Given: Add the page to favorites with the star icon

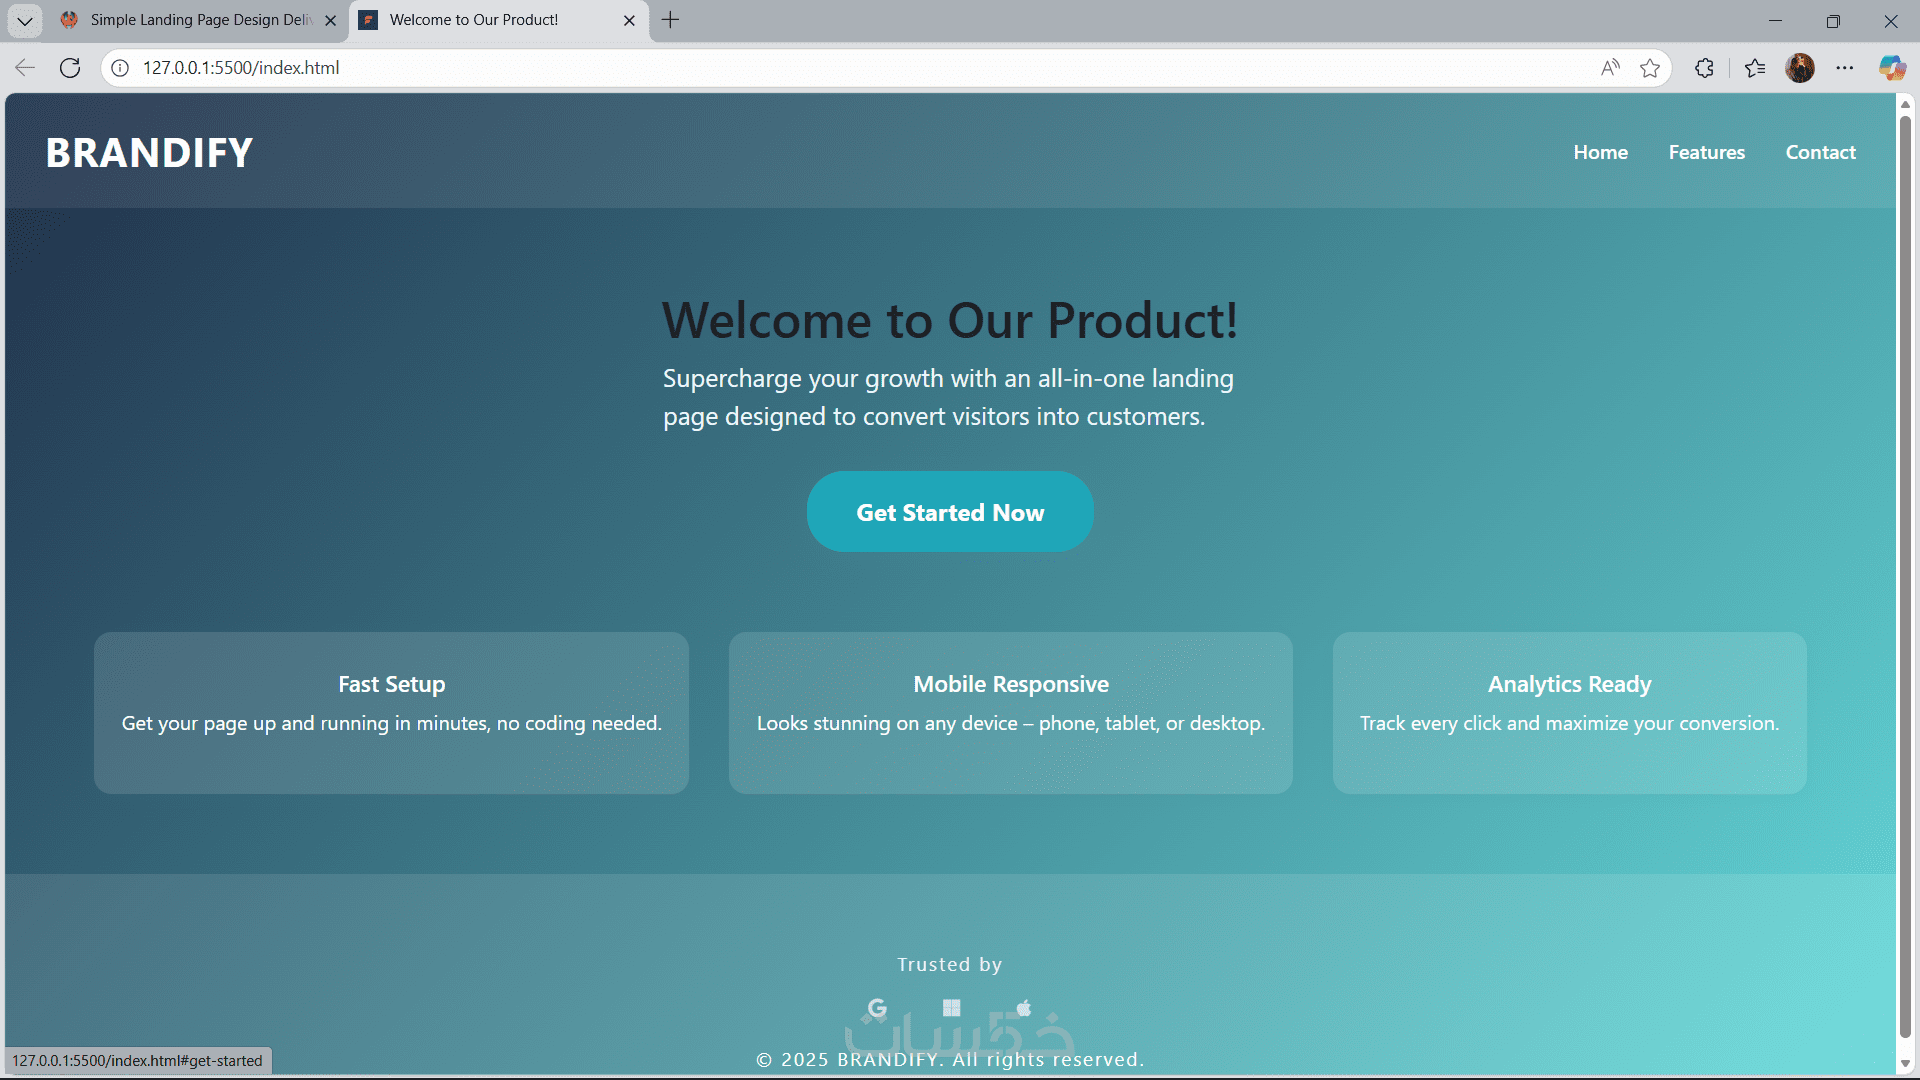Looking at the screenshot, I should coord(1650,68).
